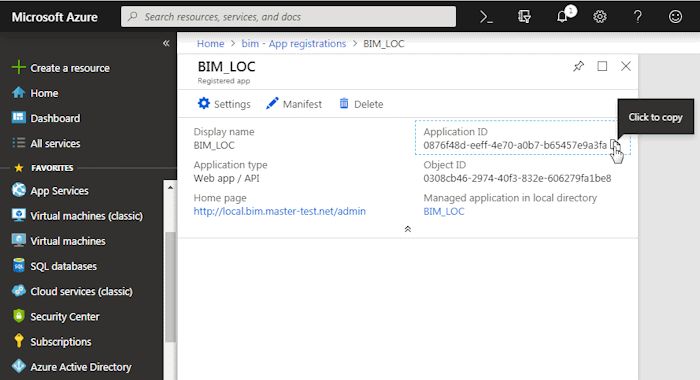Open Virtual machines (classic) label in favorites
This screenshot has width=700, height=380.
[87, 216]
